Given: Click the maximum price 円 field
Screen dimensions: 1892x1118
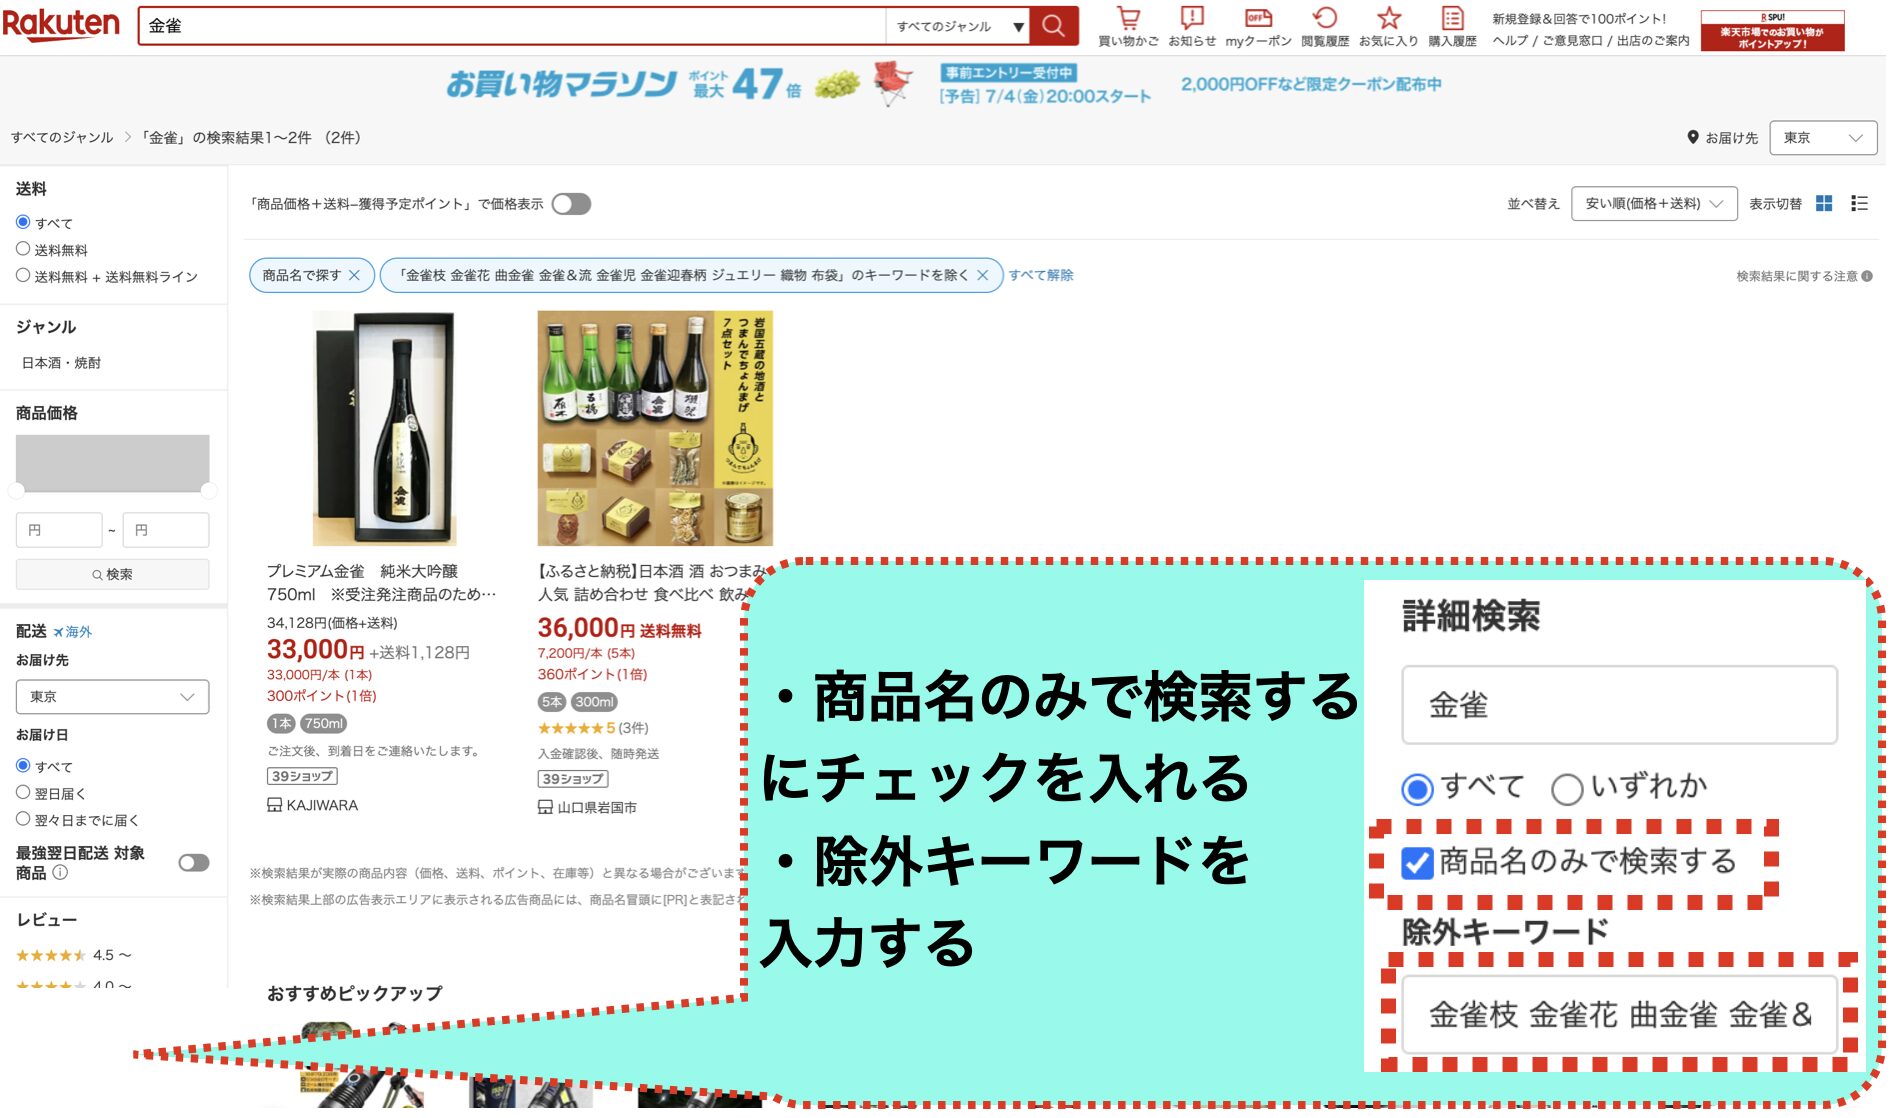Looking at the screenshot, I should coord(166,530).
